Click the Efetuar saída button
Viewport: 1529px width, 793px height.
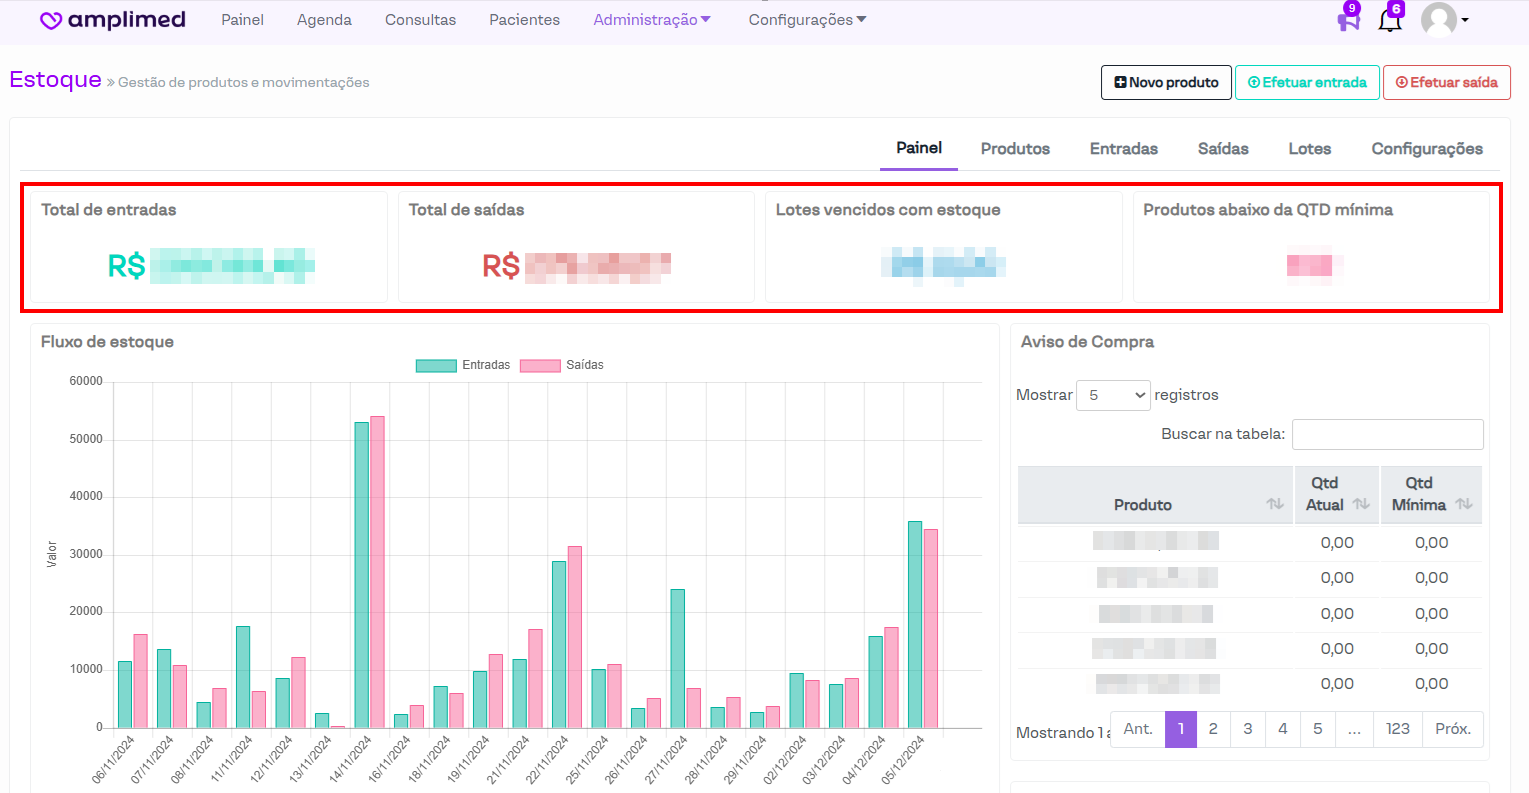1446,83
